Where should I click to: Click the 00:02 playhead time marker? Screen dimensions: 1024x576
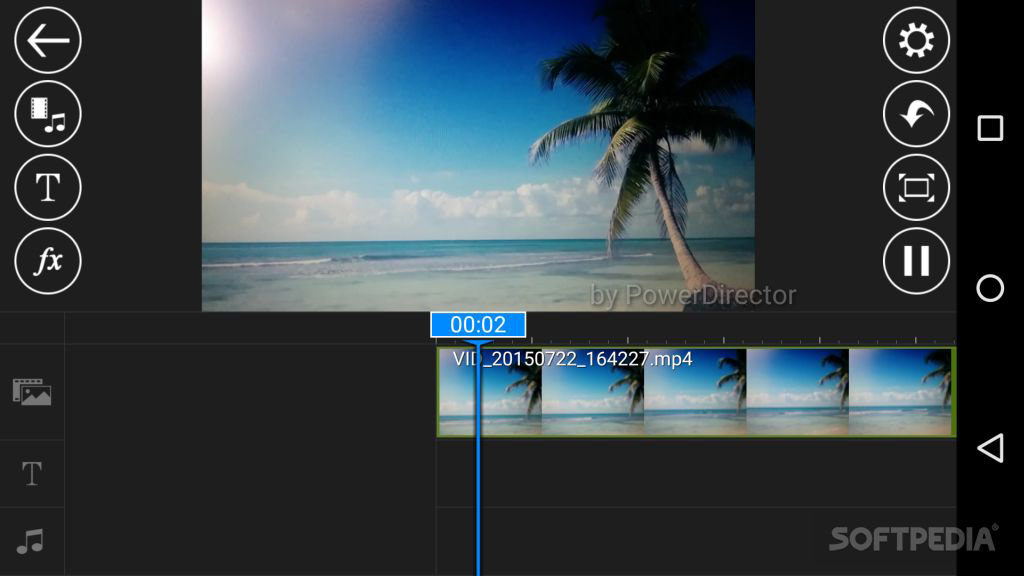point(478,325)
